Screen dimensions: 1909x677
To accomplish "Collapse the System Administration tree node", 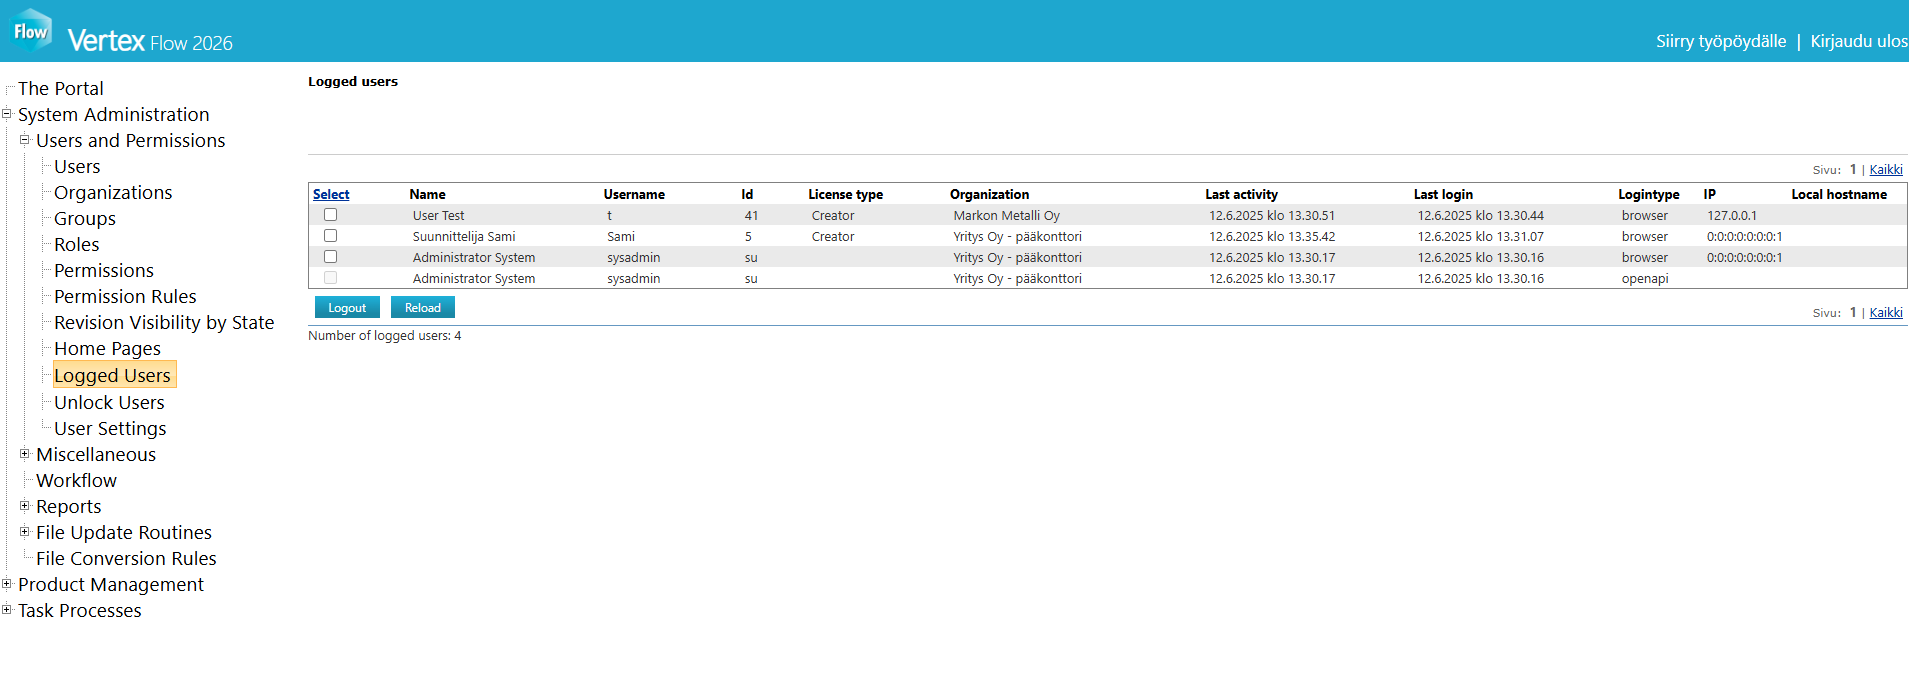I will click(7, 114).
